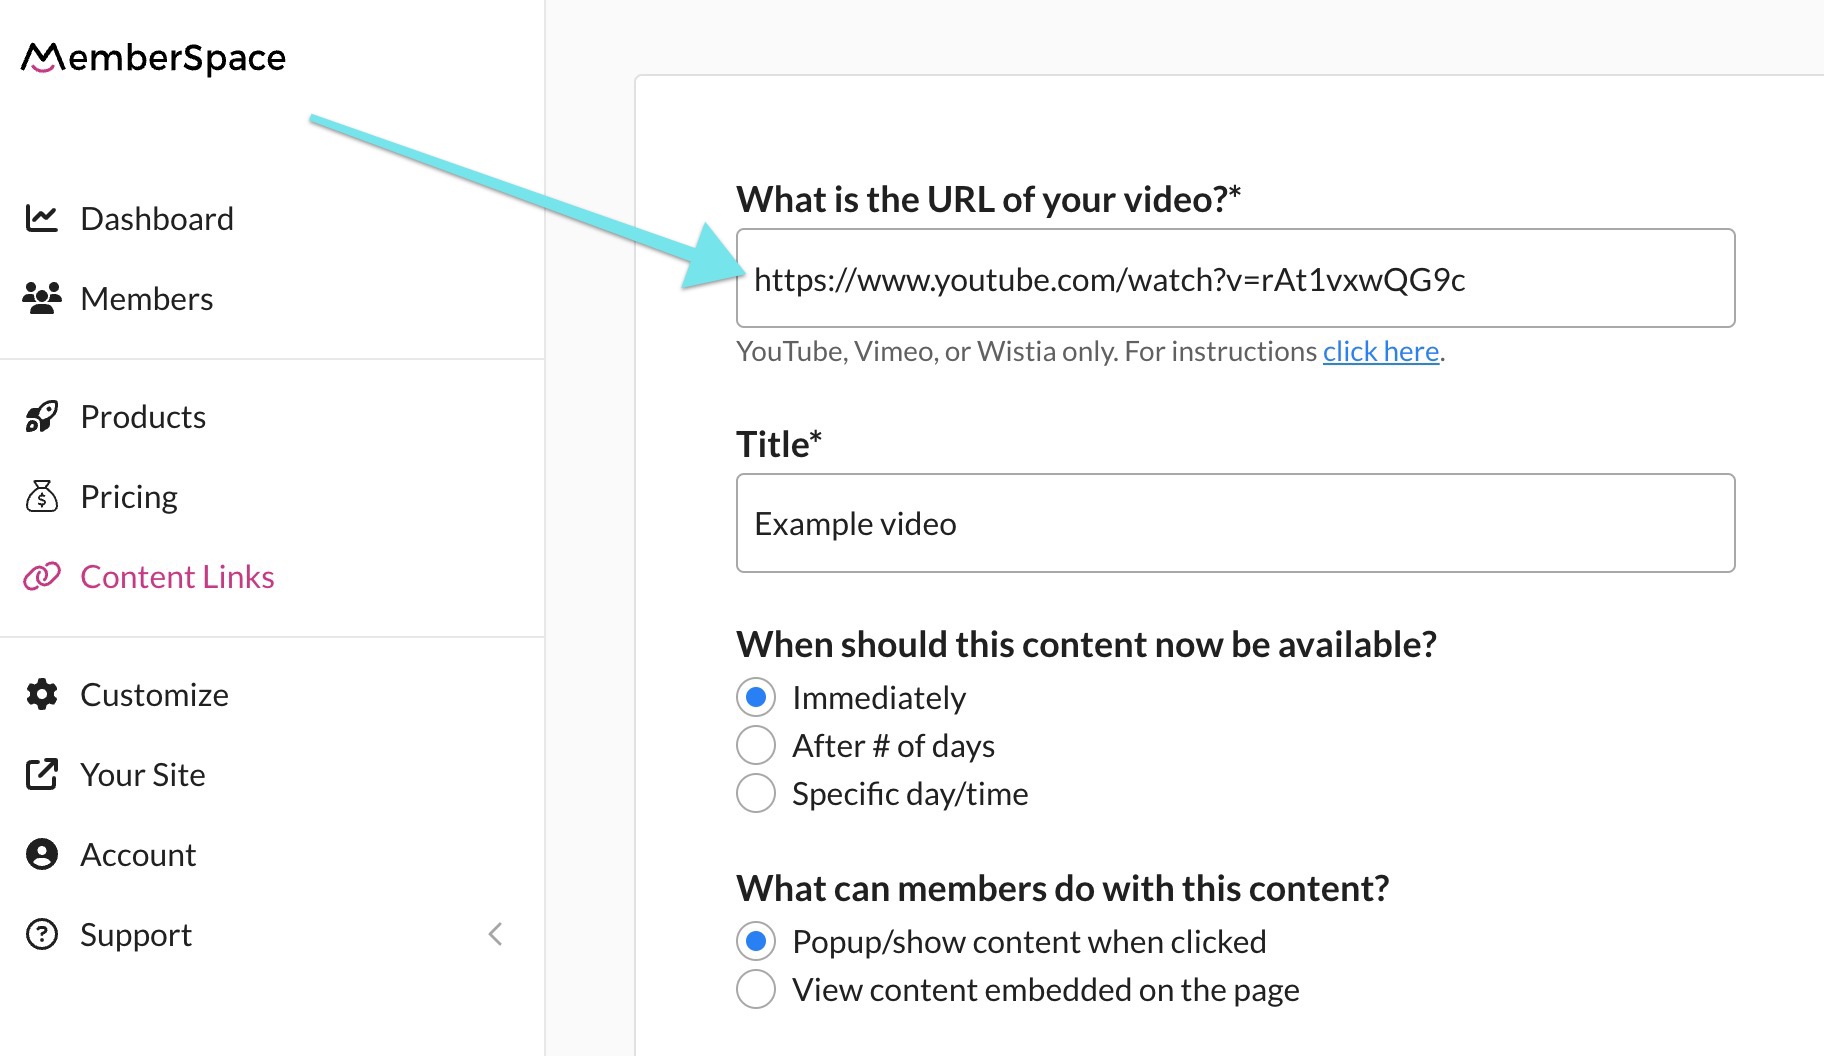Click the Account profile icon
This screenshot has width=1824, height=1056.
click(42, 854)
